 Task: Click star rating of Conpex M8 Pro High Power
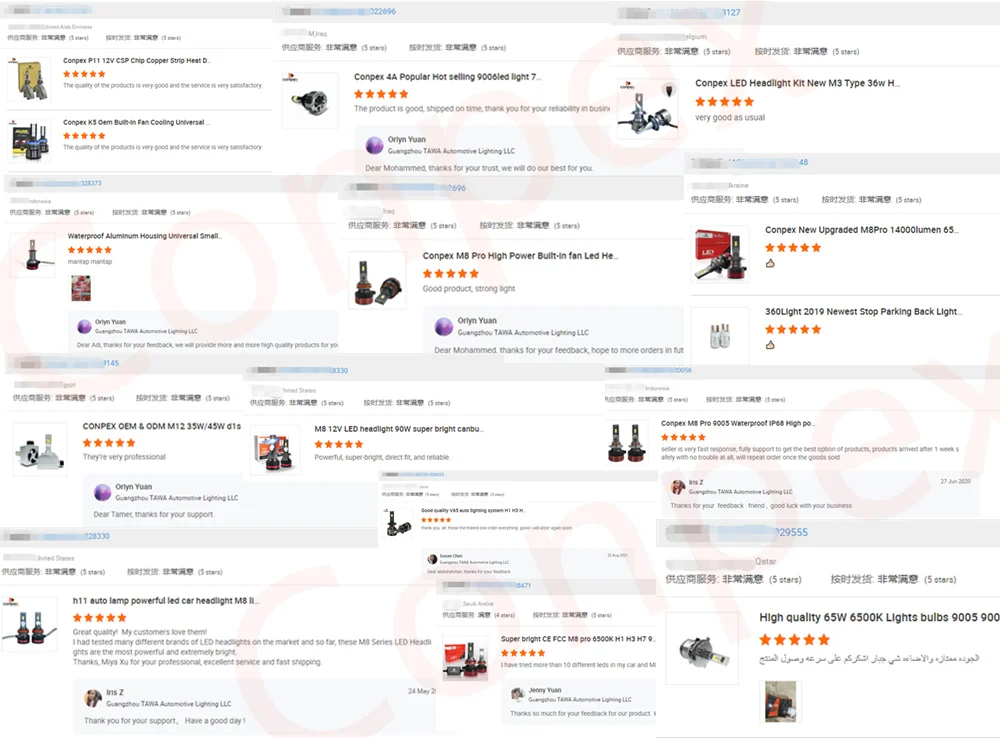(451, 274)
